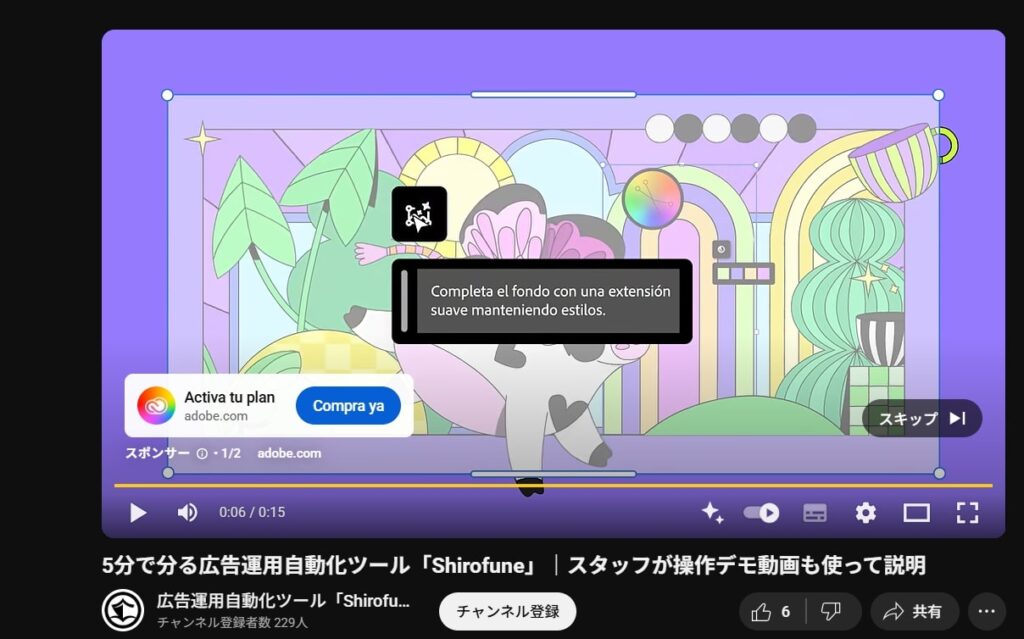Screen dimensions: 1024x639
Task: Click the sparkle AI icon in player controls
Action: (712, 513)
